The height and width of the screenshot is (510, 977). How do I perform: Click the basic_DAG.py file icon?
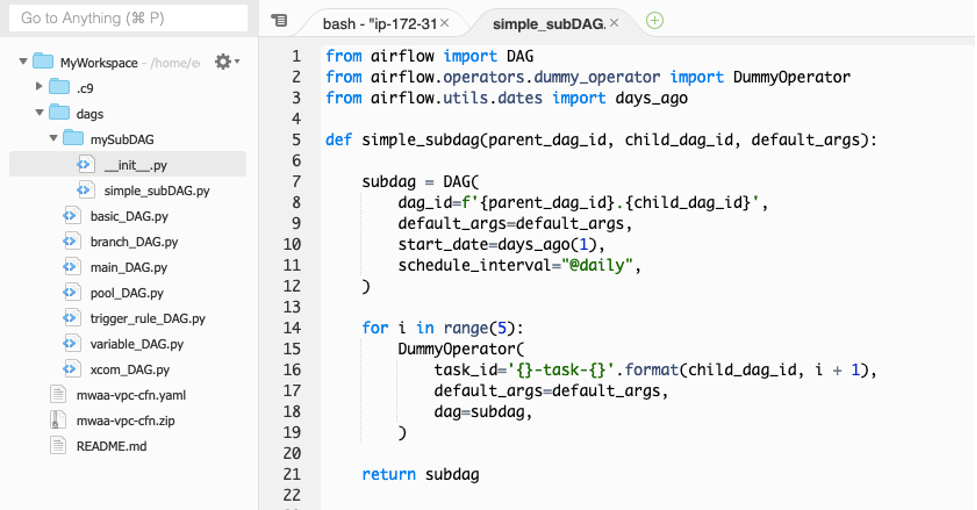[x=71, y=216]
